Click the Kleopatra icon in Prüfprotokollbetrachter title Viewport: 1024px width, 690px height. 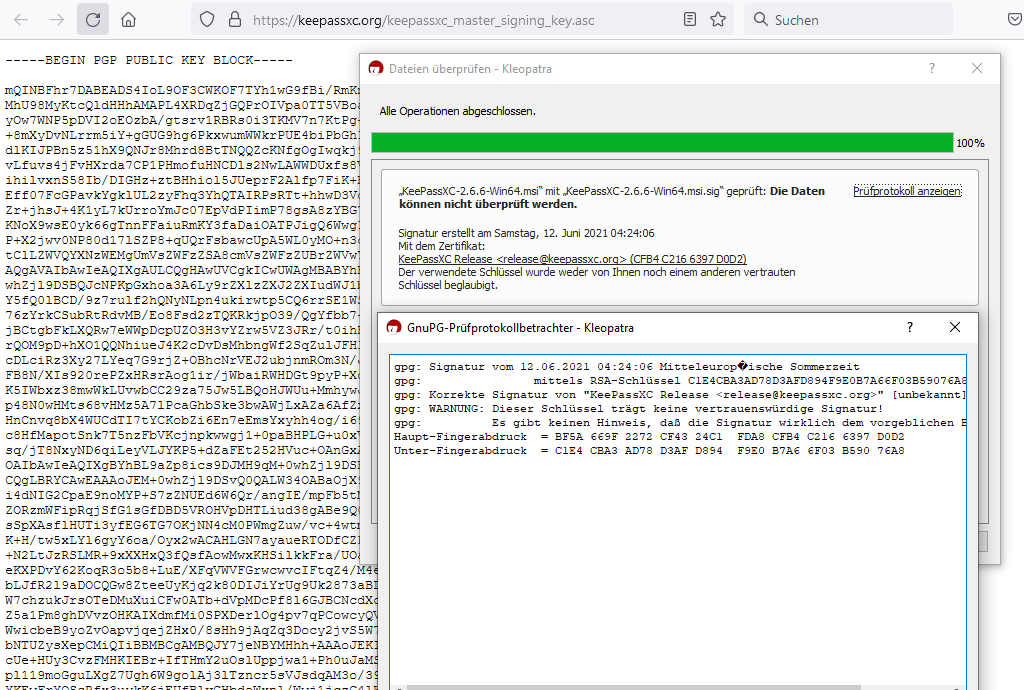point(393,327)
